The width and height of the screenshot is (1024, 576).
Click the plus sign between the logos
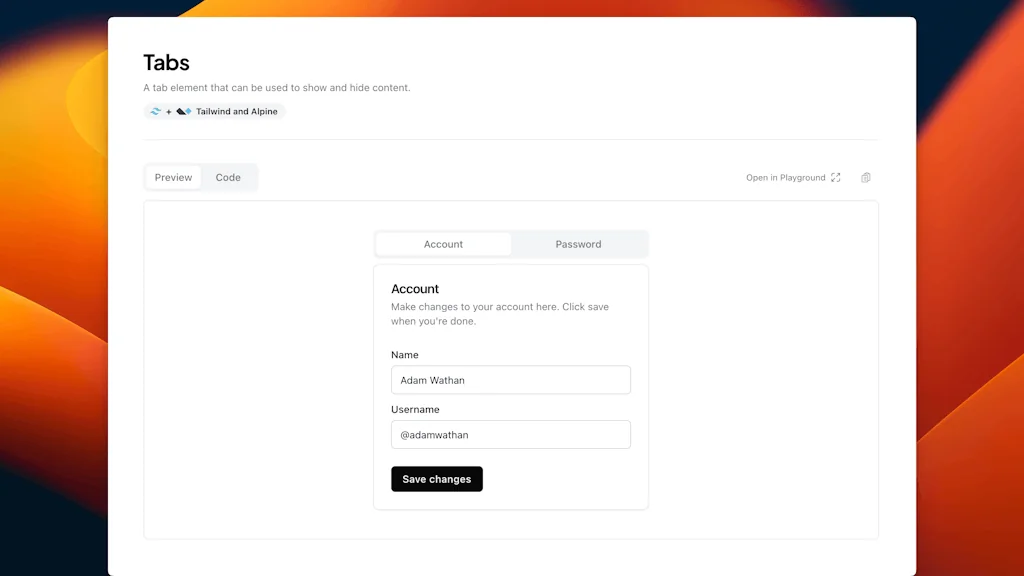pos(169,112)
